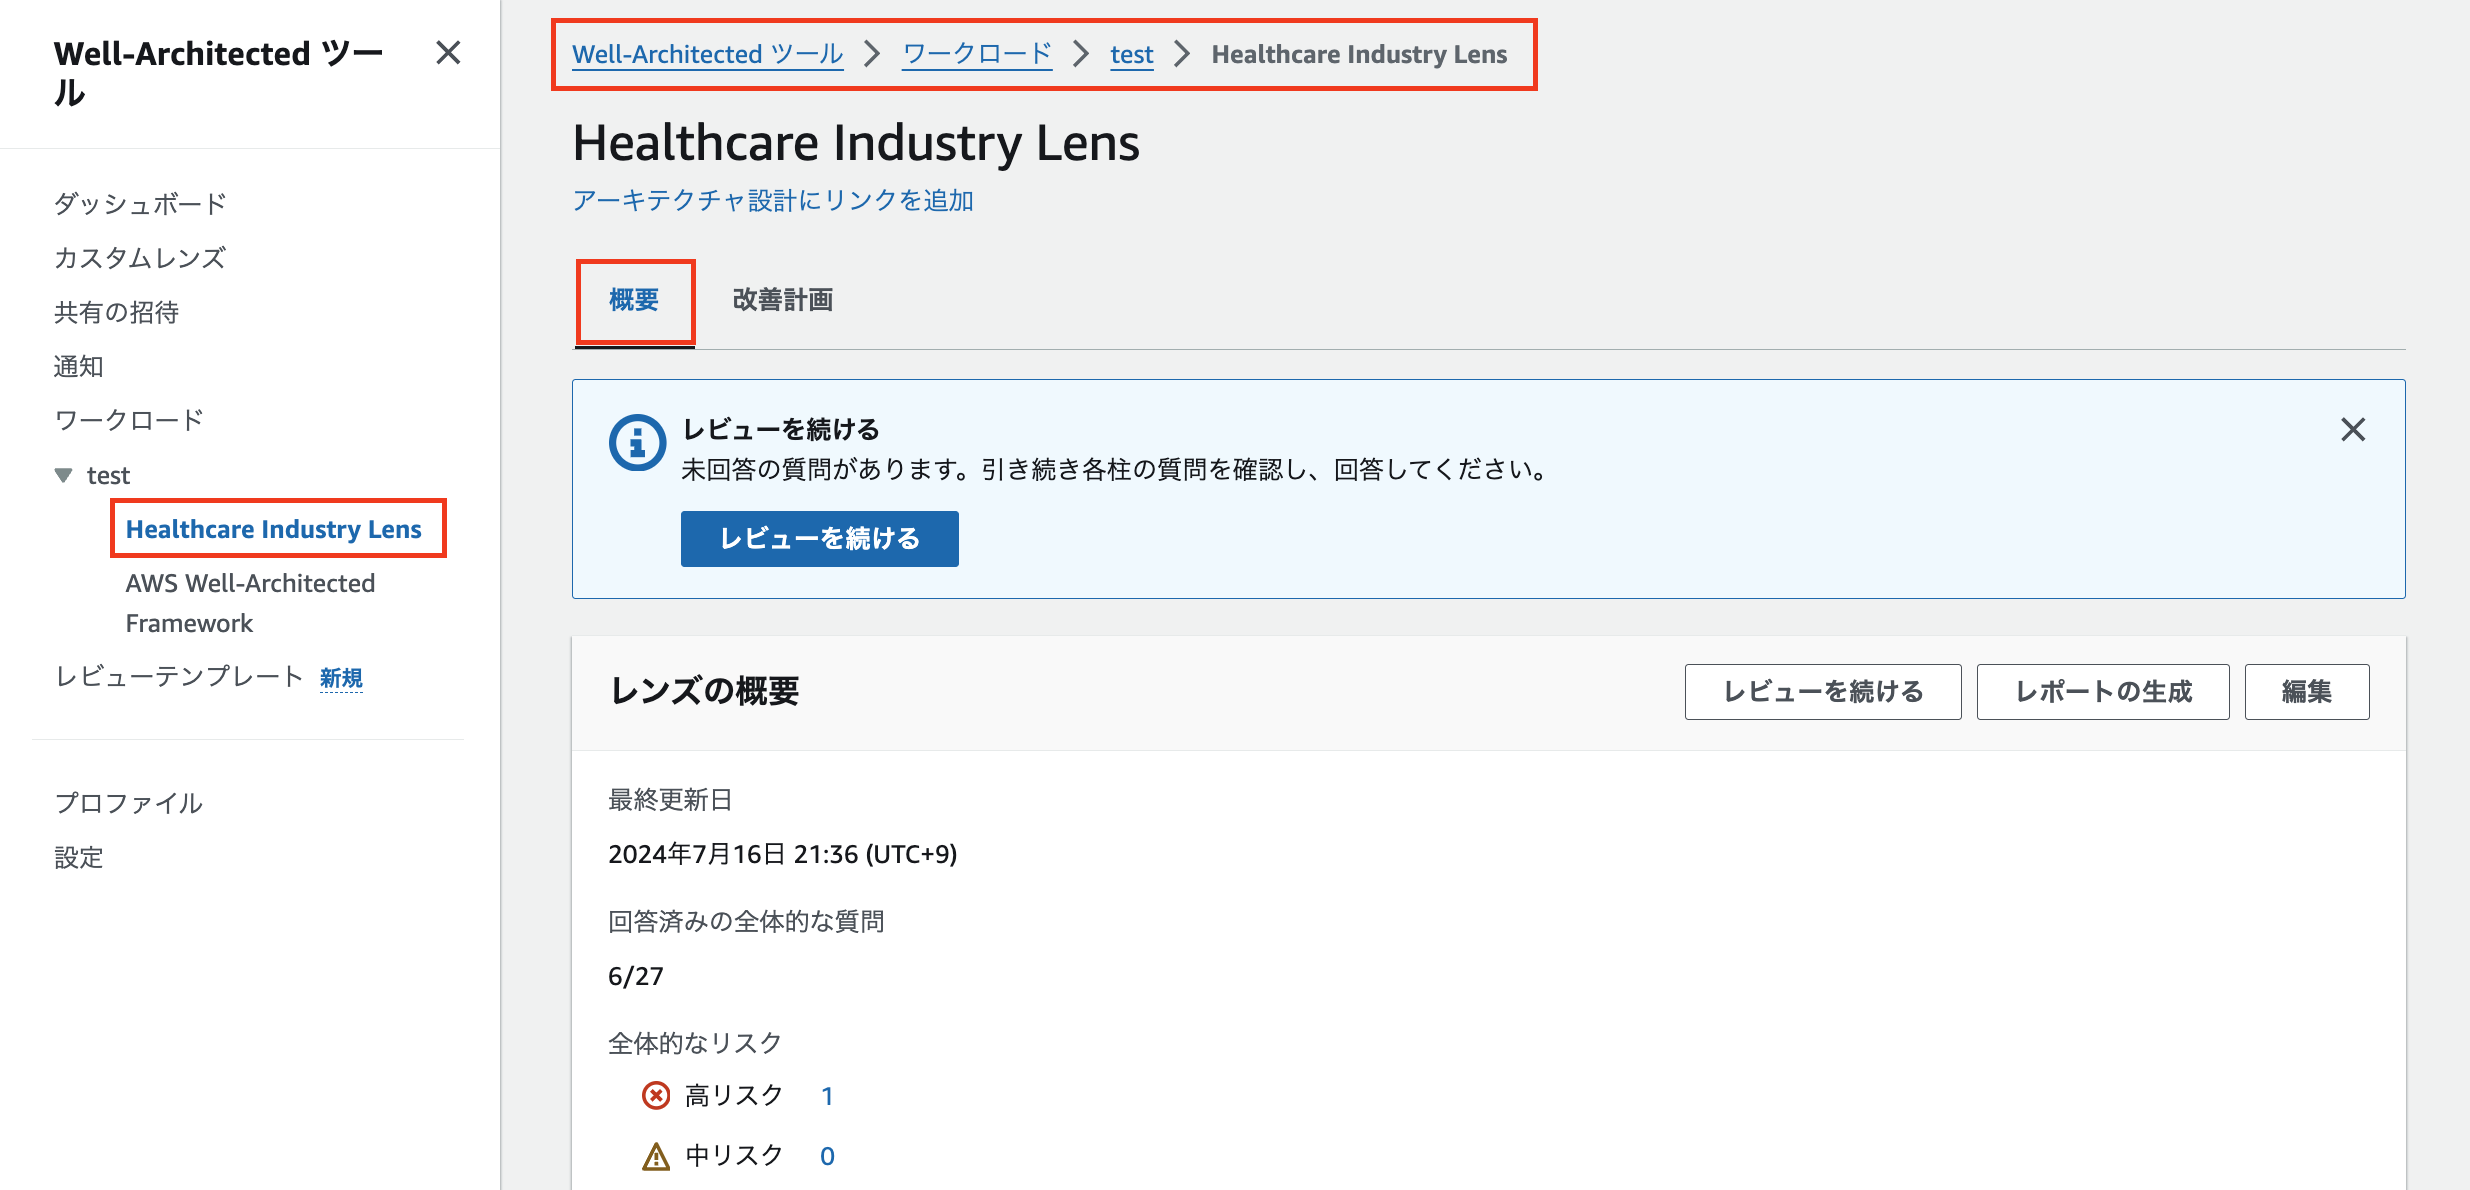Click the 編集 button
This screenshot has width=2470, height=1190.
(x=2307, y=692)
